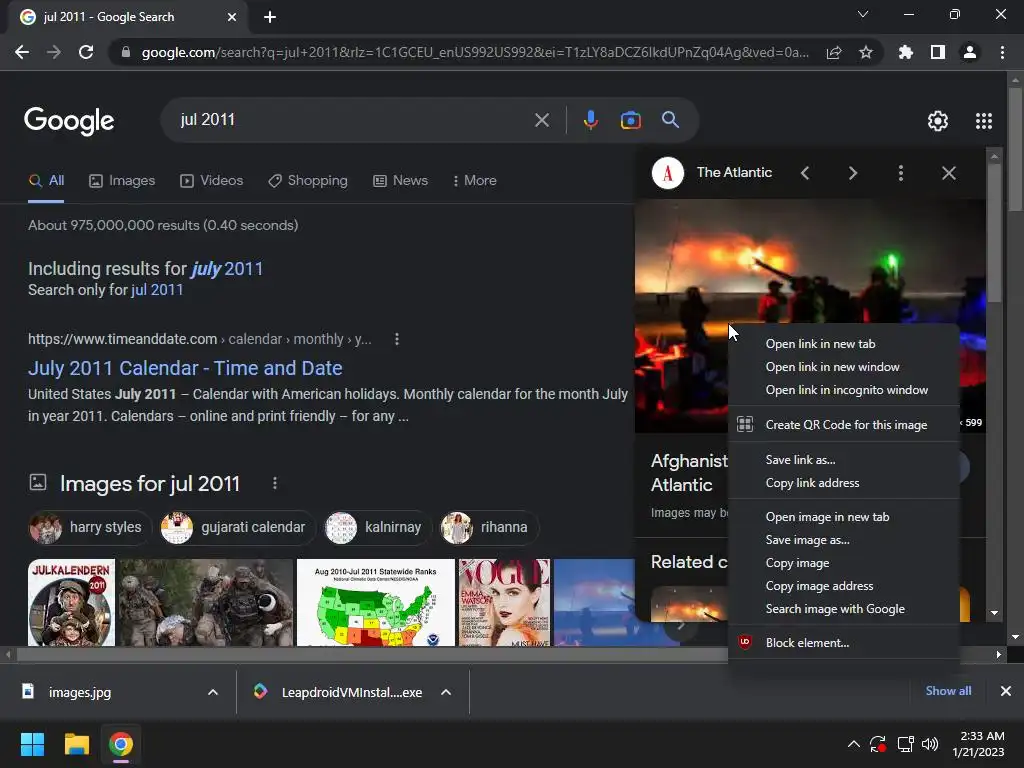Search by image with Google Lens camera
This screenshot has height=768, width=1024.
click(630, 120)
